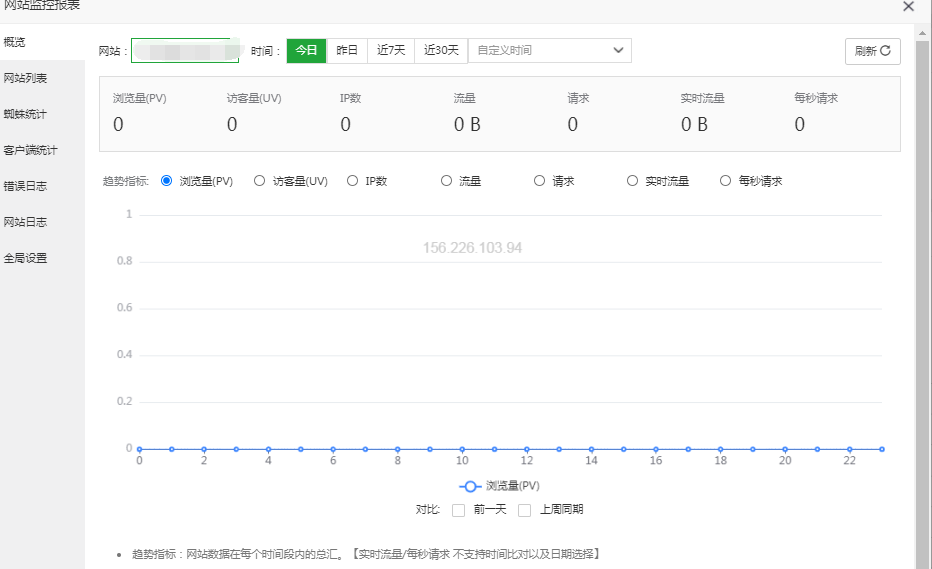Enable 前一天 comparison checkbox
Screen dimensions: 932x569
(458, 510)
